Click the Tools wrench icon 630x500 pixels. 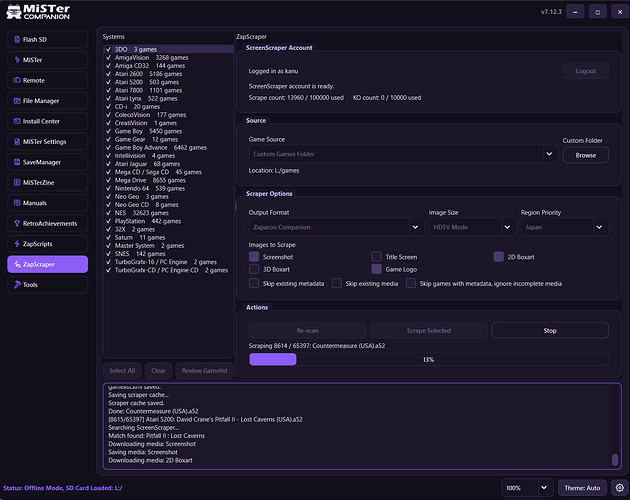17,285
